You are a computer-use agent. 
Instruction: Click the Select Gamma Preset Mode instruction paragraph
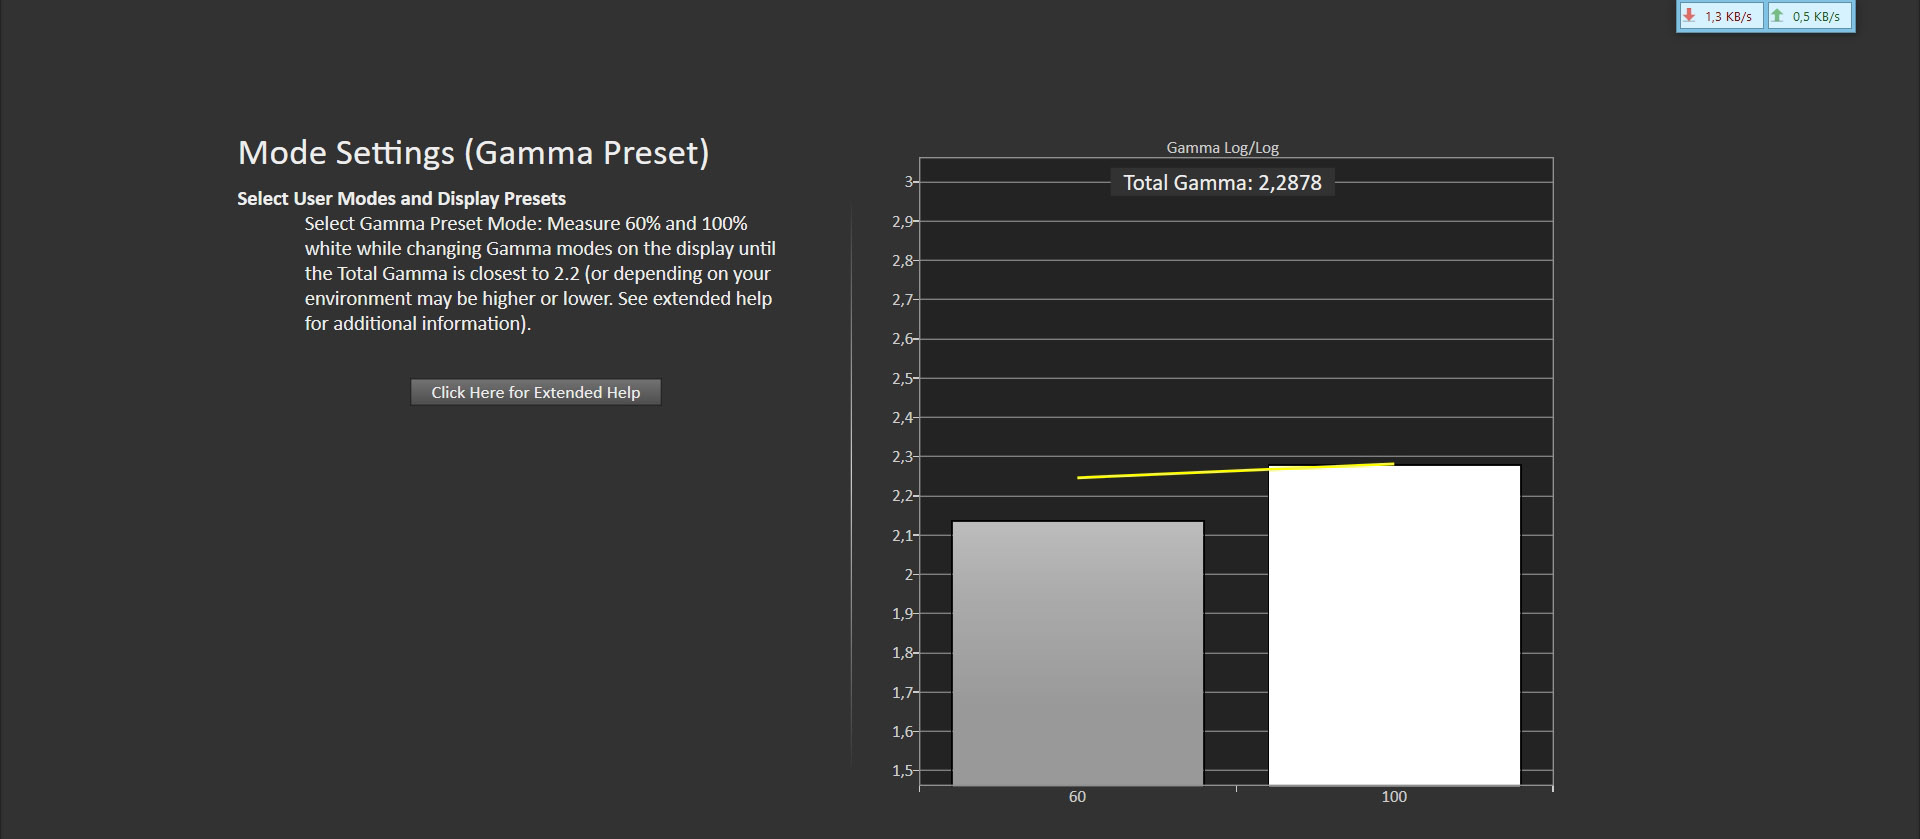(540, 273)
